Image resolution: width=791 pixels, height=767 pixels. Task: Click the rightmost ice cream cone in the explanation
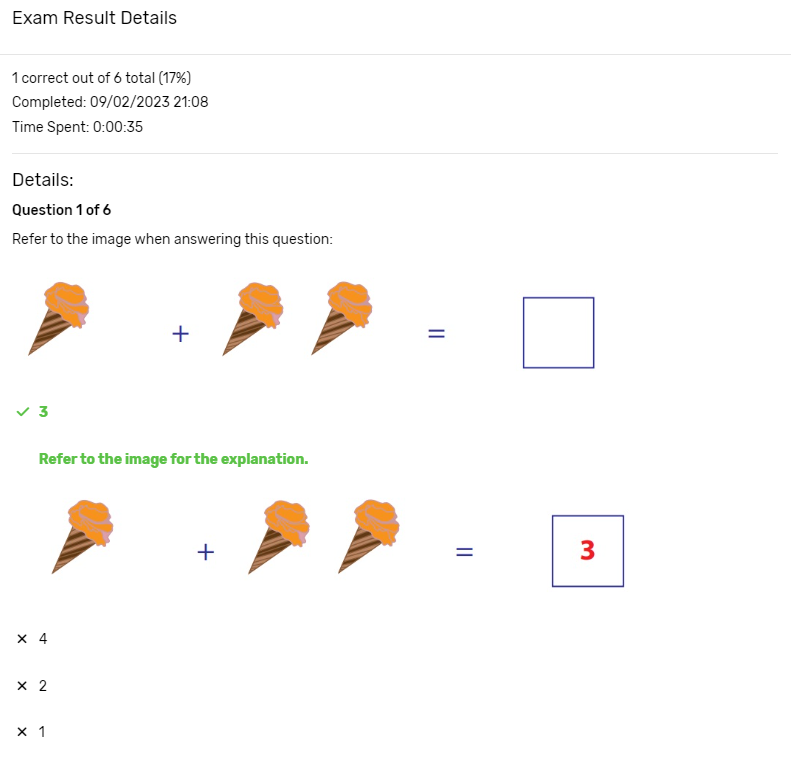coord(369,536)
